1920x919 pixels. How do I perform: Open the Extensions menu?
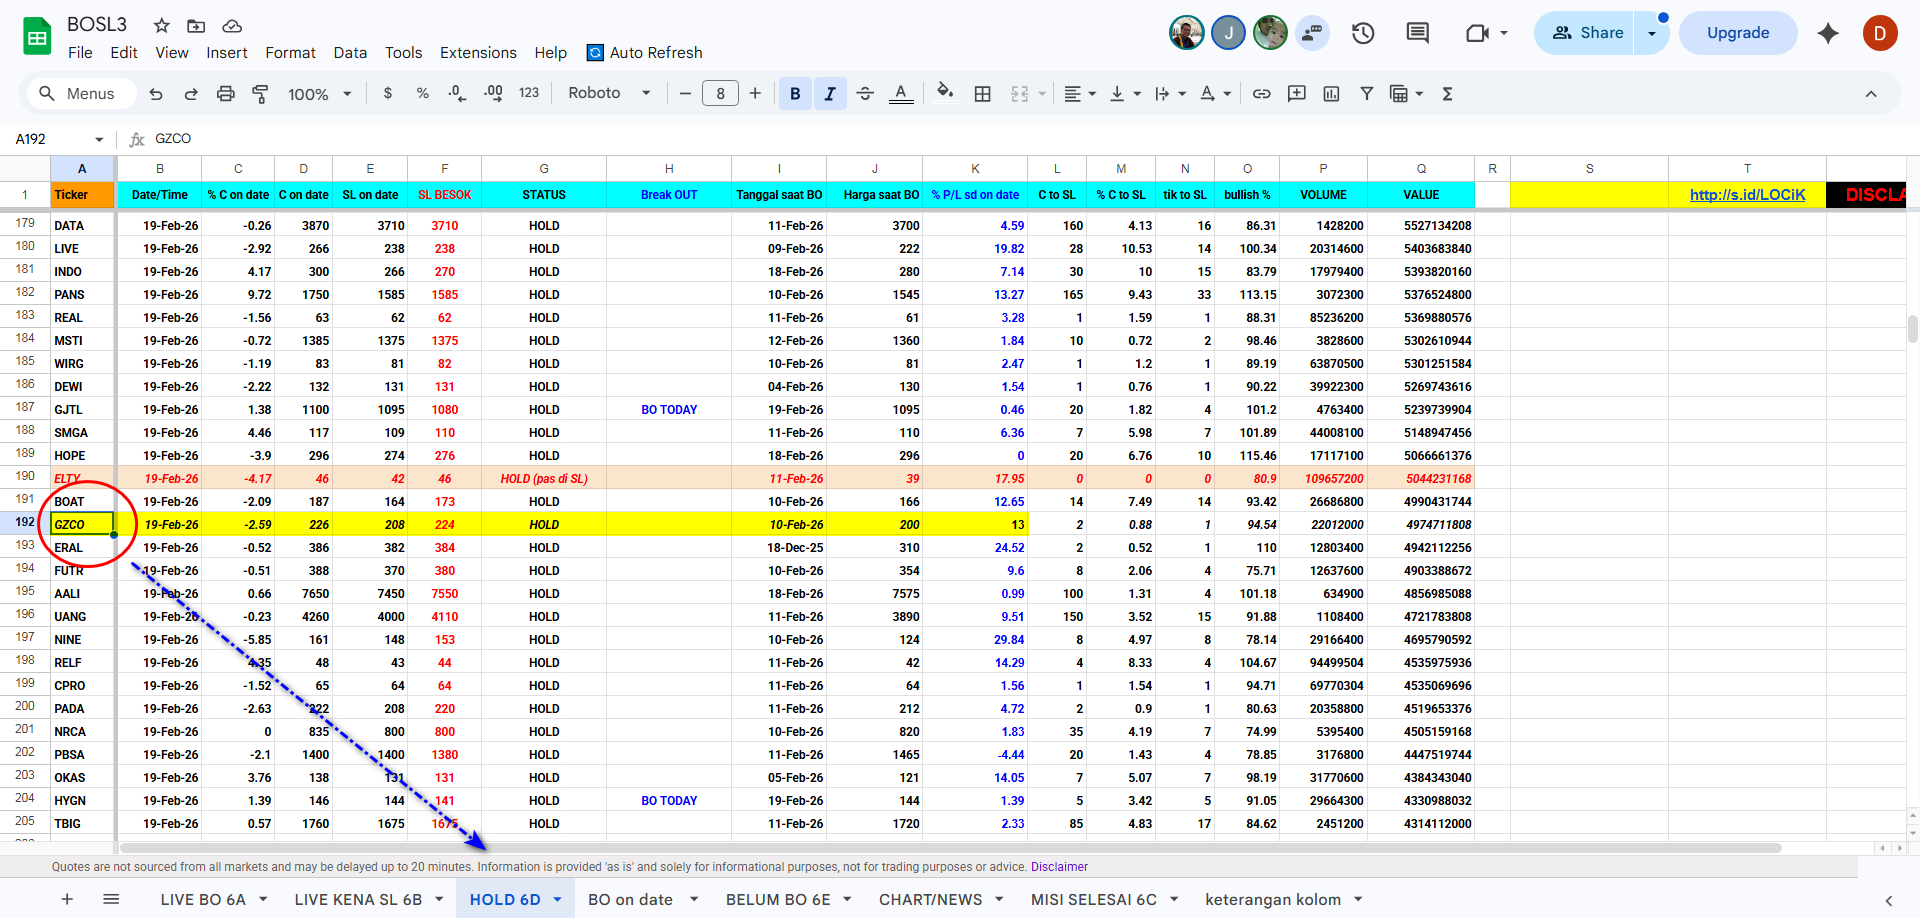coord(478,53)
